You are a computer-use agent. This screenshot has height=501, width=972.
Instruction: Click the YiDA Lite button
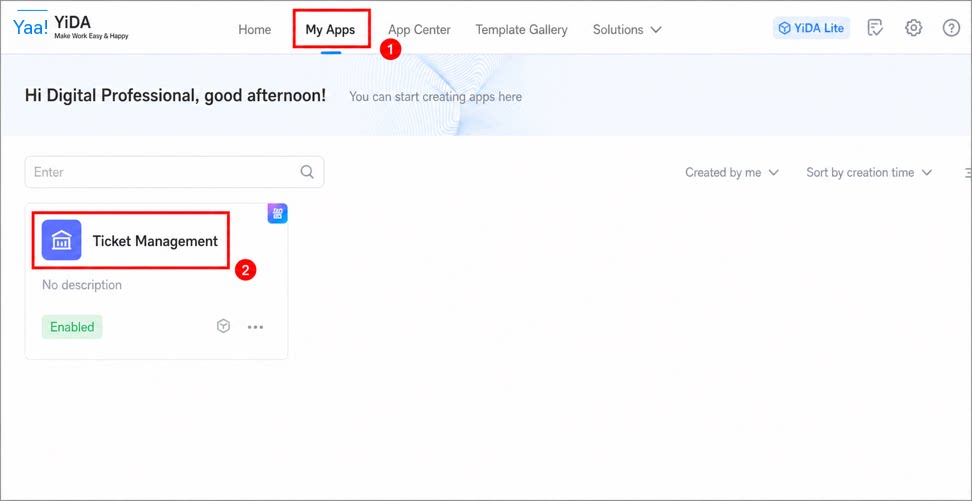(811, 28)
